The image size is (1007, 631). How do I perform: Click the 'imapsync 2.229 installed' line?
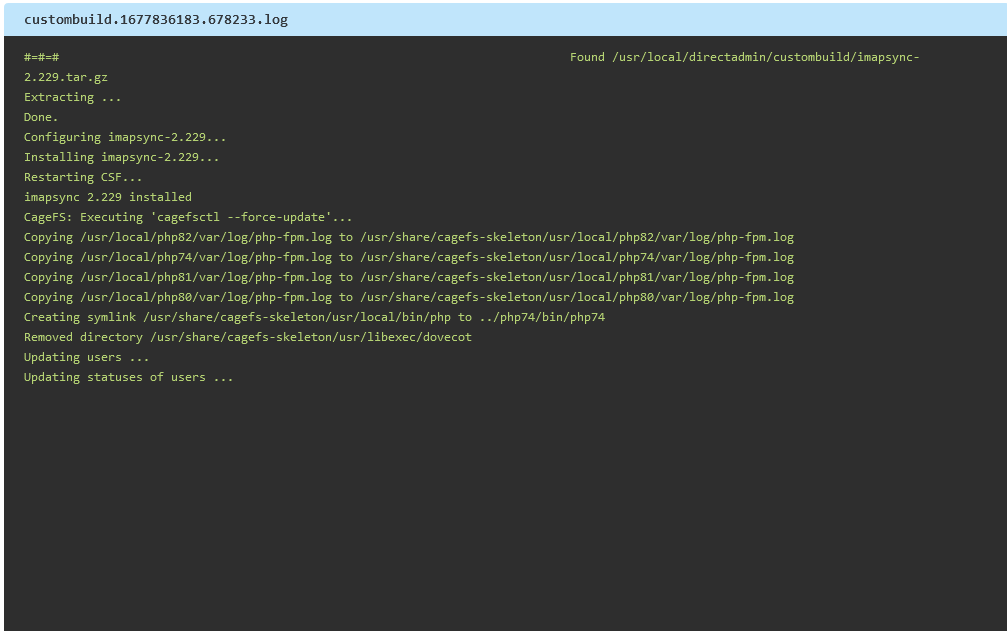click(x=108, y=197)
